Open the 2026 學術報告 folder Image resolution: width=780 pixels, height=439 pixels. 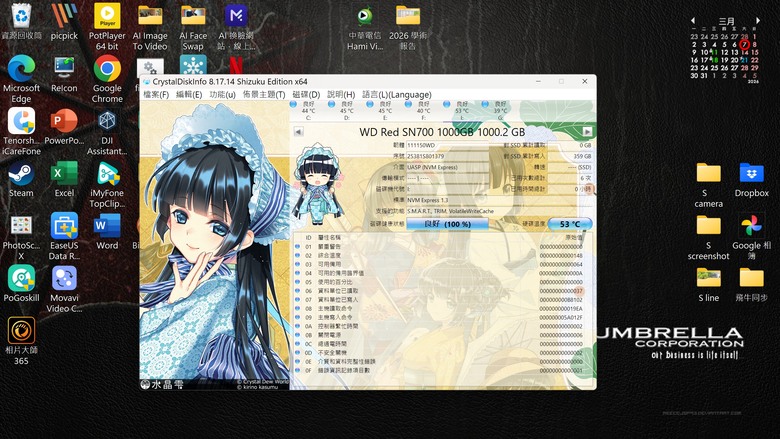pyautogui.click(x=408, y=27)
